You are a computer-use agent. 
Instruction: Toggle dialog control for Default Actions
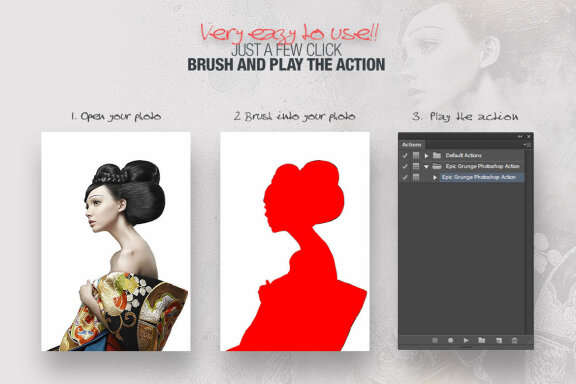416,155
